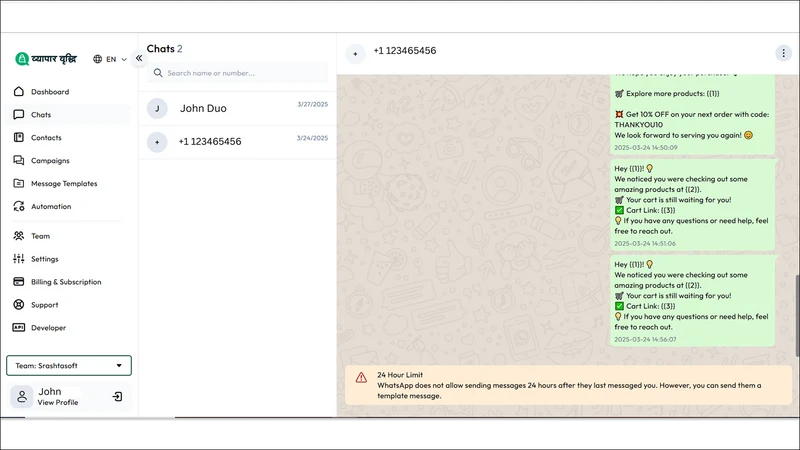Click the chat header contact avatar

click(356, 54)
